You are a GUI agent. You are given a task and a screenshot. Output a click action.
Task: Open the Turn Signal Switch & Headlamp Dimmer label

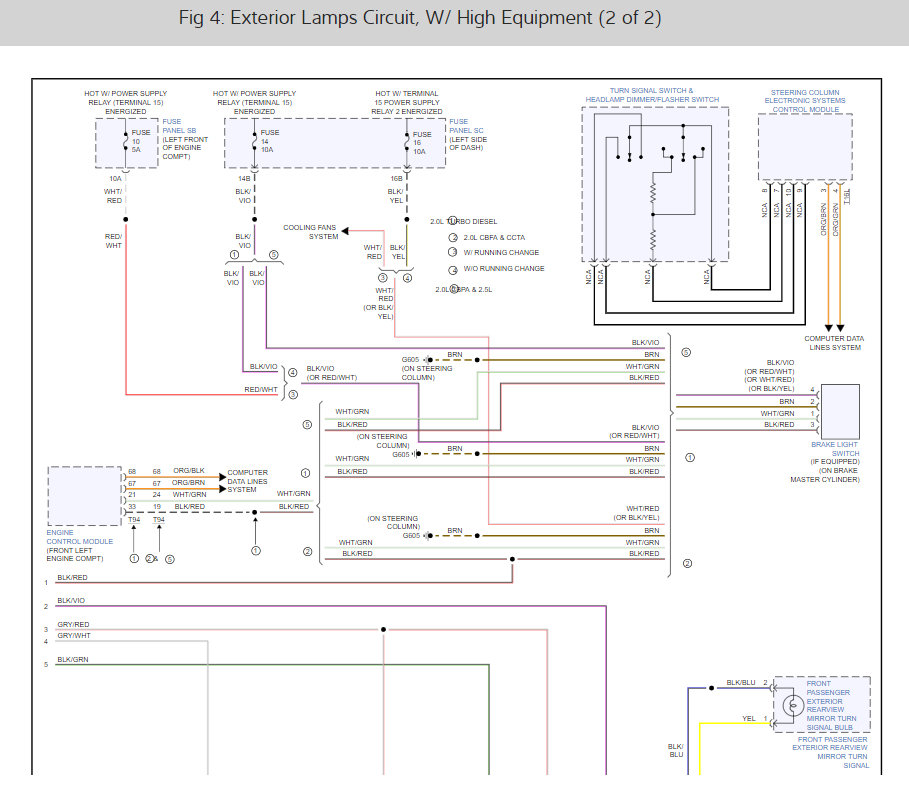[x=654, y=95]
